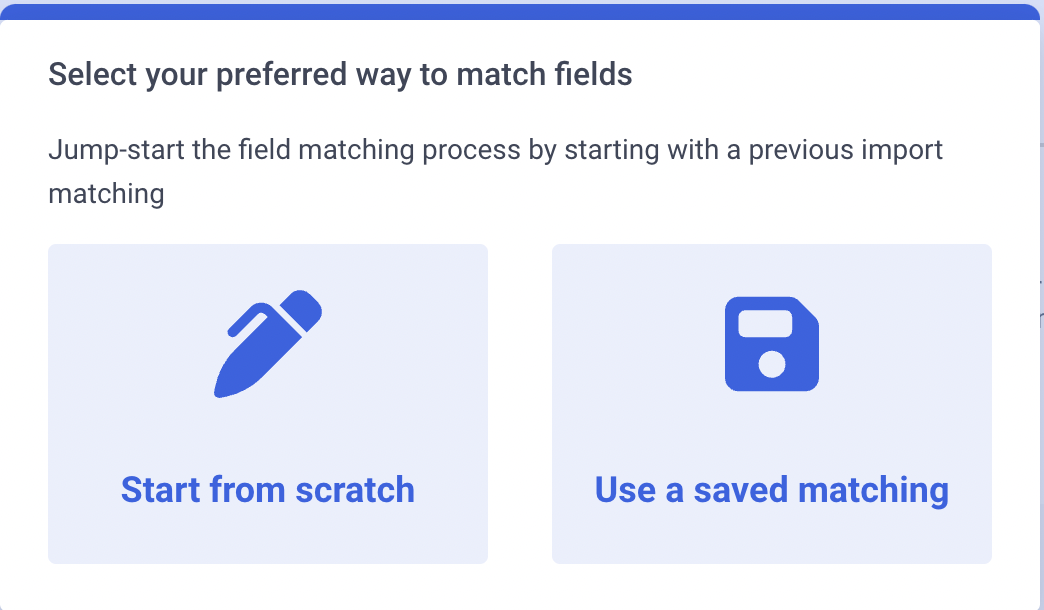Screen dimensions: 1044x610
Task: Click the pencil icon for starting fresh
Action: (268, 344)
